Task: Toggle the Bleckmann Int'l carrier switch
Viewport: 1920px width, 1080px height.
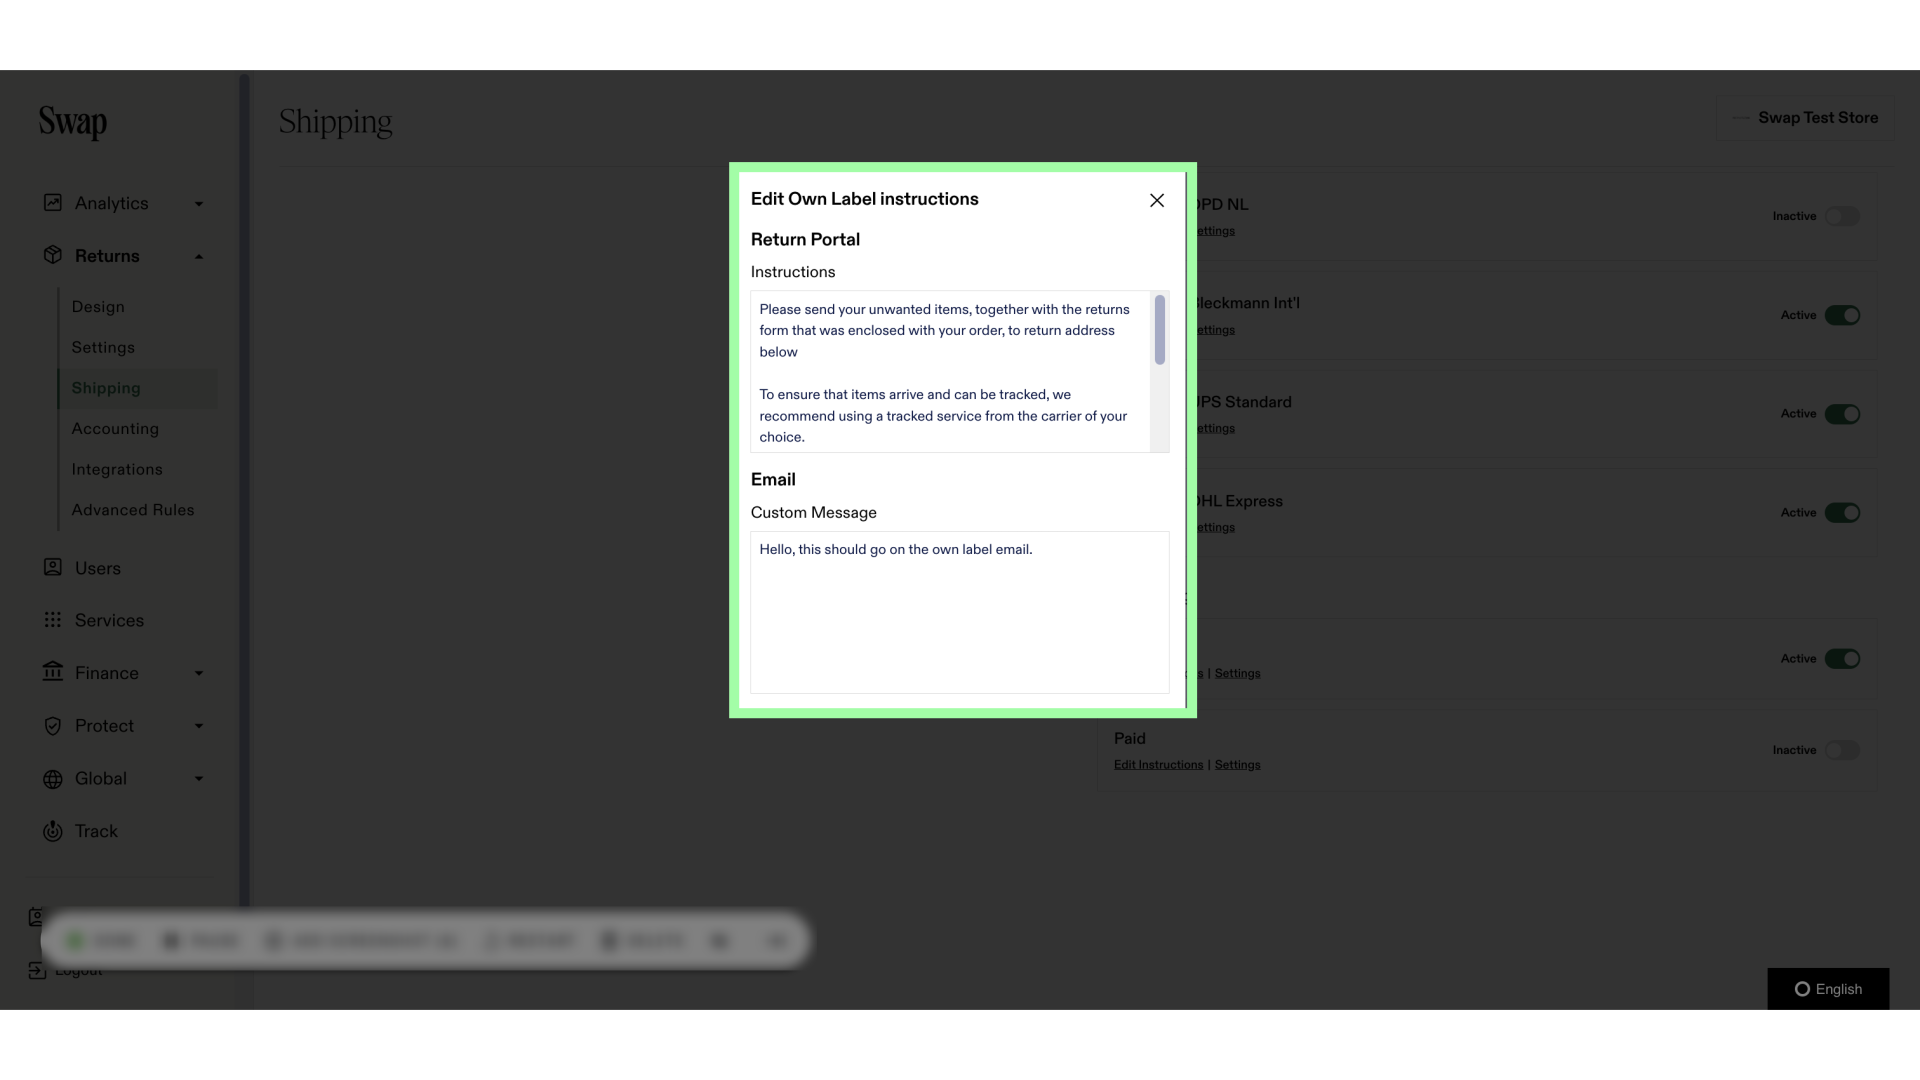Action: click(1842, 315)
